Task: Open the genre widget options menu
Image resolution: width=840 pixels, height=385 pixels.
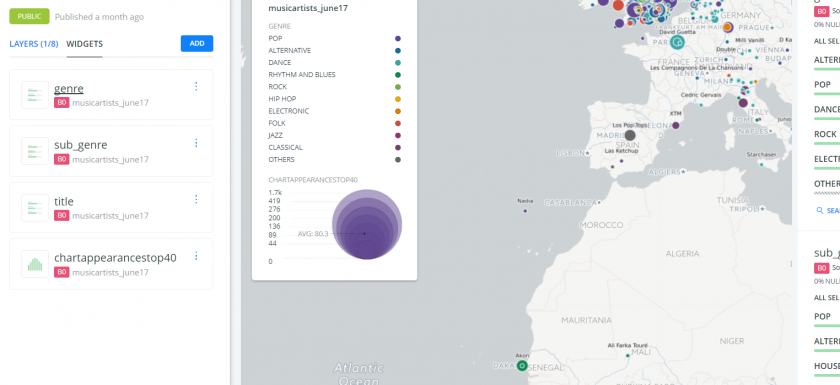Action: 196,86
